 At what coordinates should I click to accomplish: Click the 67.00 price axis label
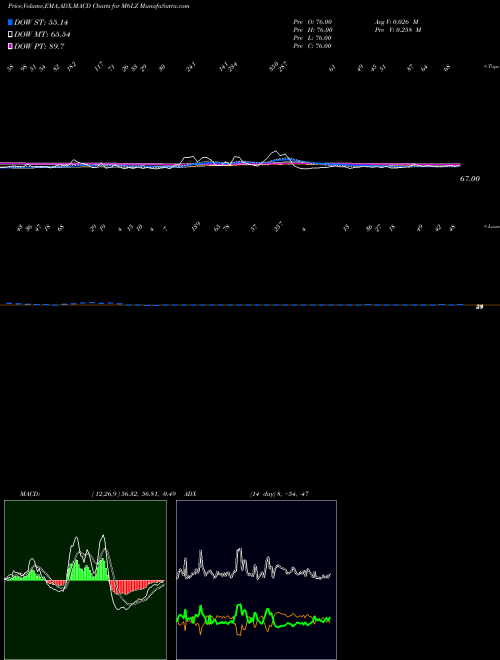(x=470, y=179)
